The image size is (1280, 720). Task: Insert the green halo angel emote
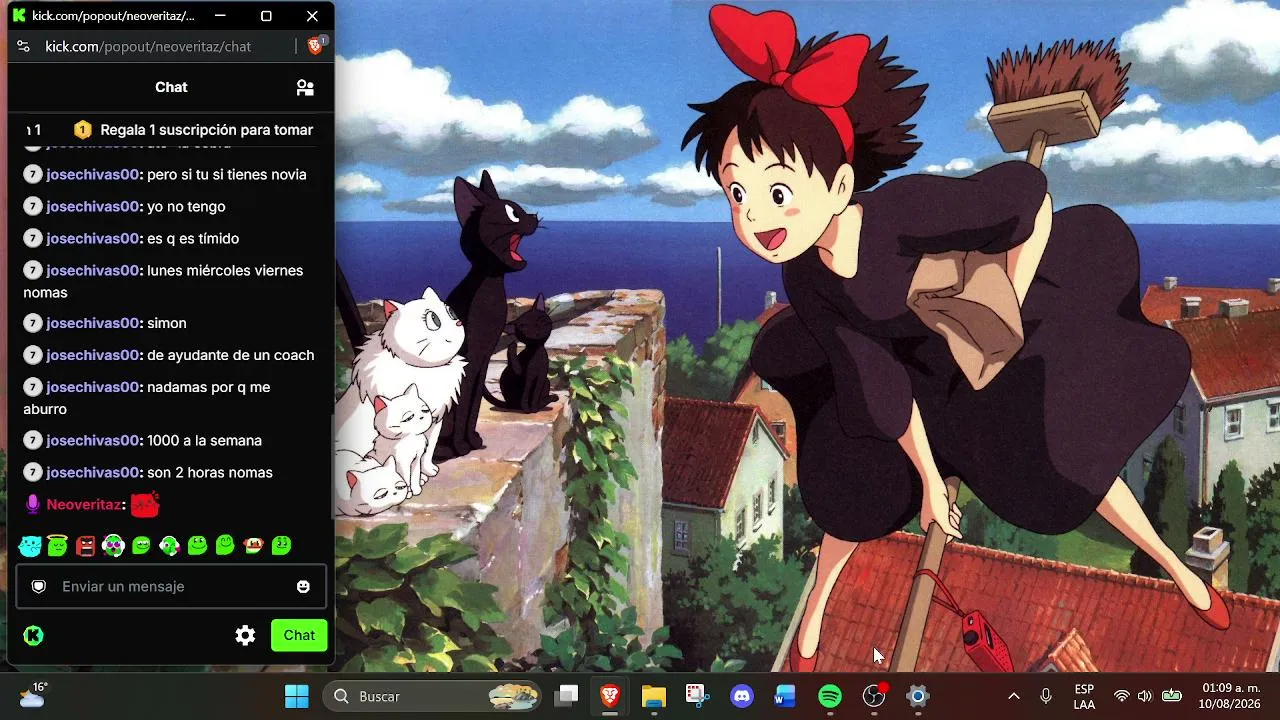coord(58,545)
